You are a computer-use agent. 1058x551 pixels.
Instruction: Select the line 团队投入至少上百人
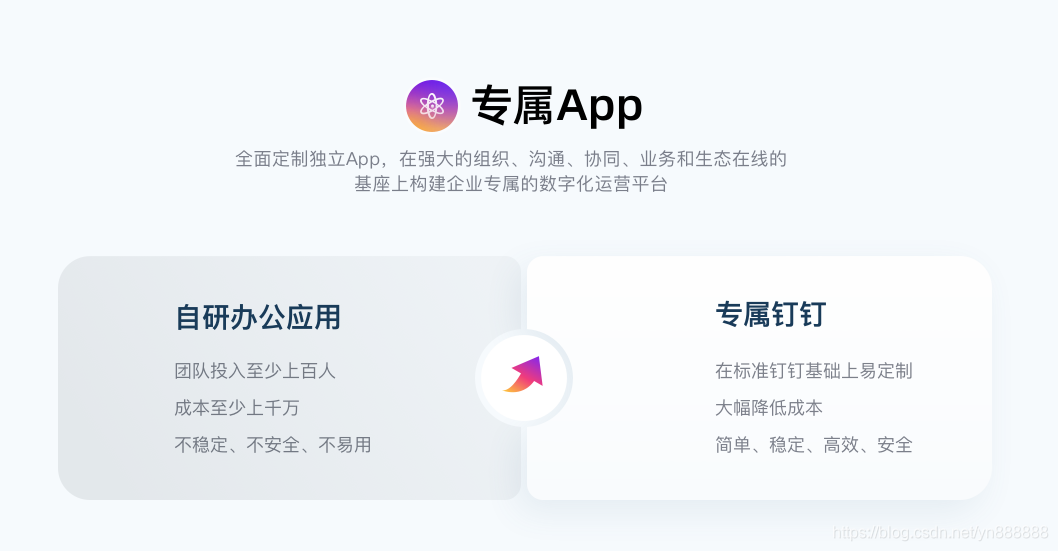(255, 371)
